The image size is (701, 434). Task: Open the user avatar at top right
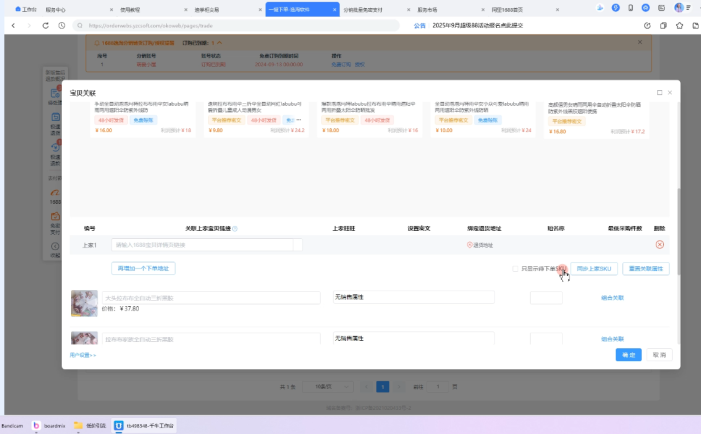point(679,8)
